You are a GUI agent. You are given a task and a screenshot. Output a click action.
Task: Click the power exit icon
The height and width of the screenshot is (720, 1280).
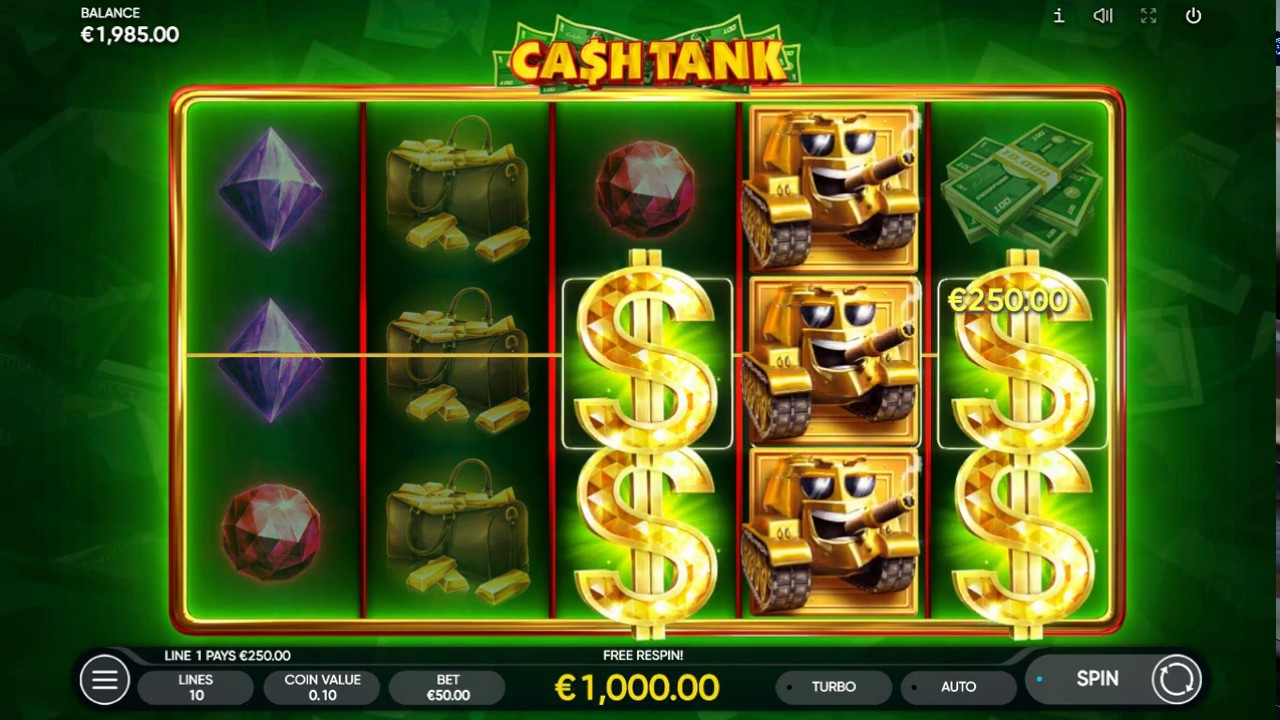pos(1193,16)
